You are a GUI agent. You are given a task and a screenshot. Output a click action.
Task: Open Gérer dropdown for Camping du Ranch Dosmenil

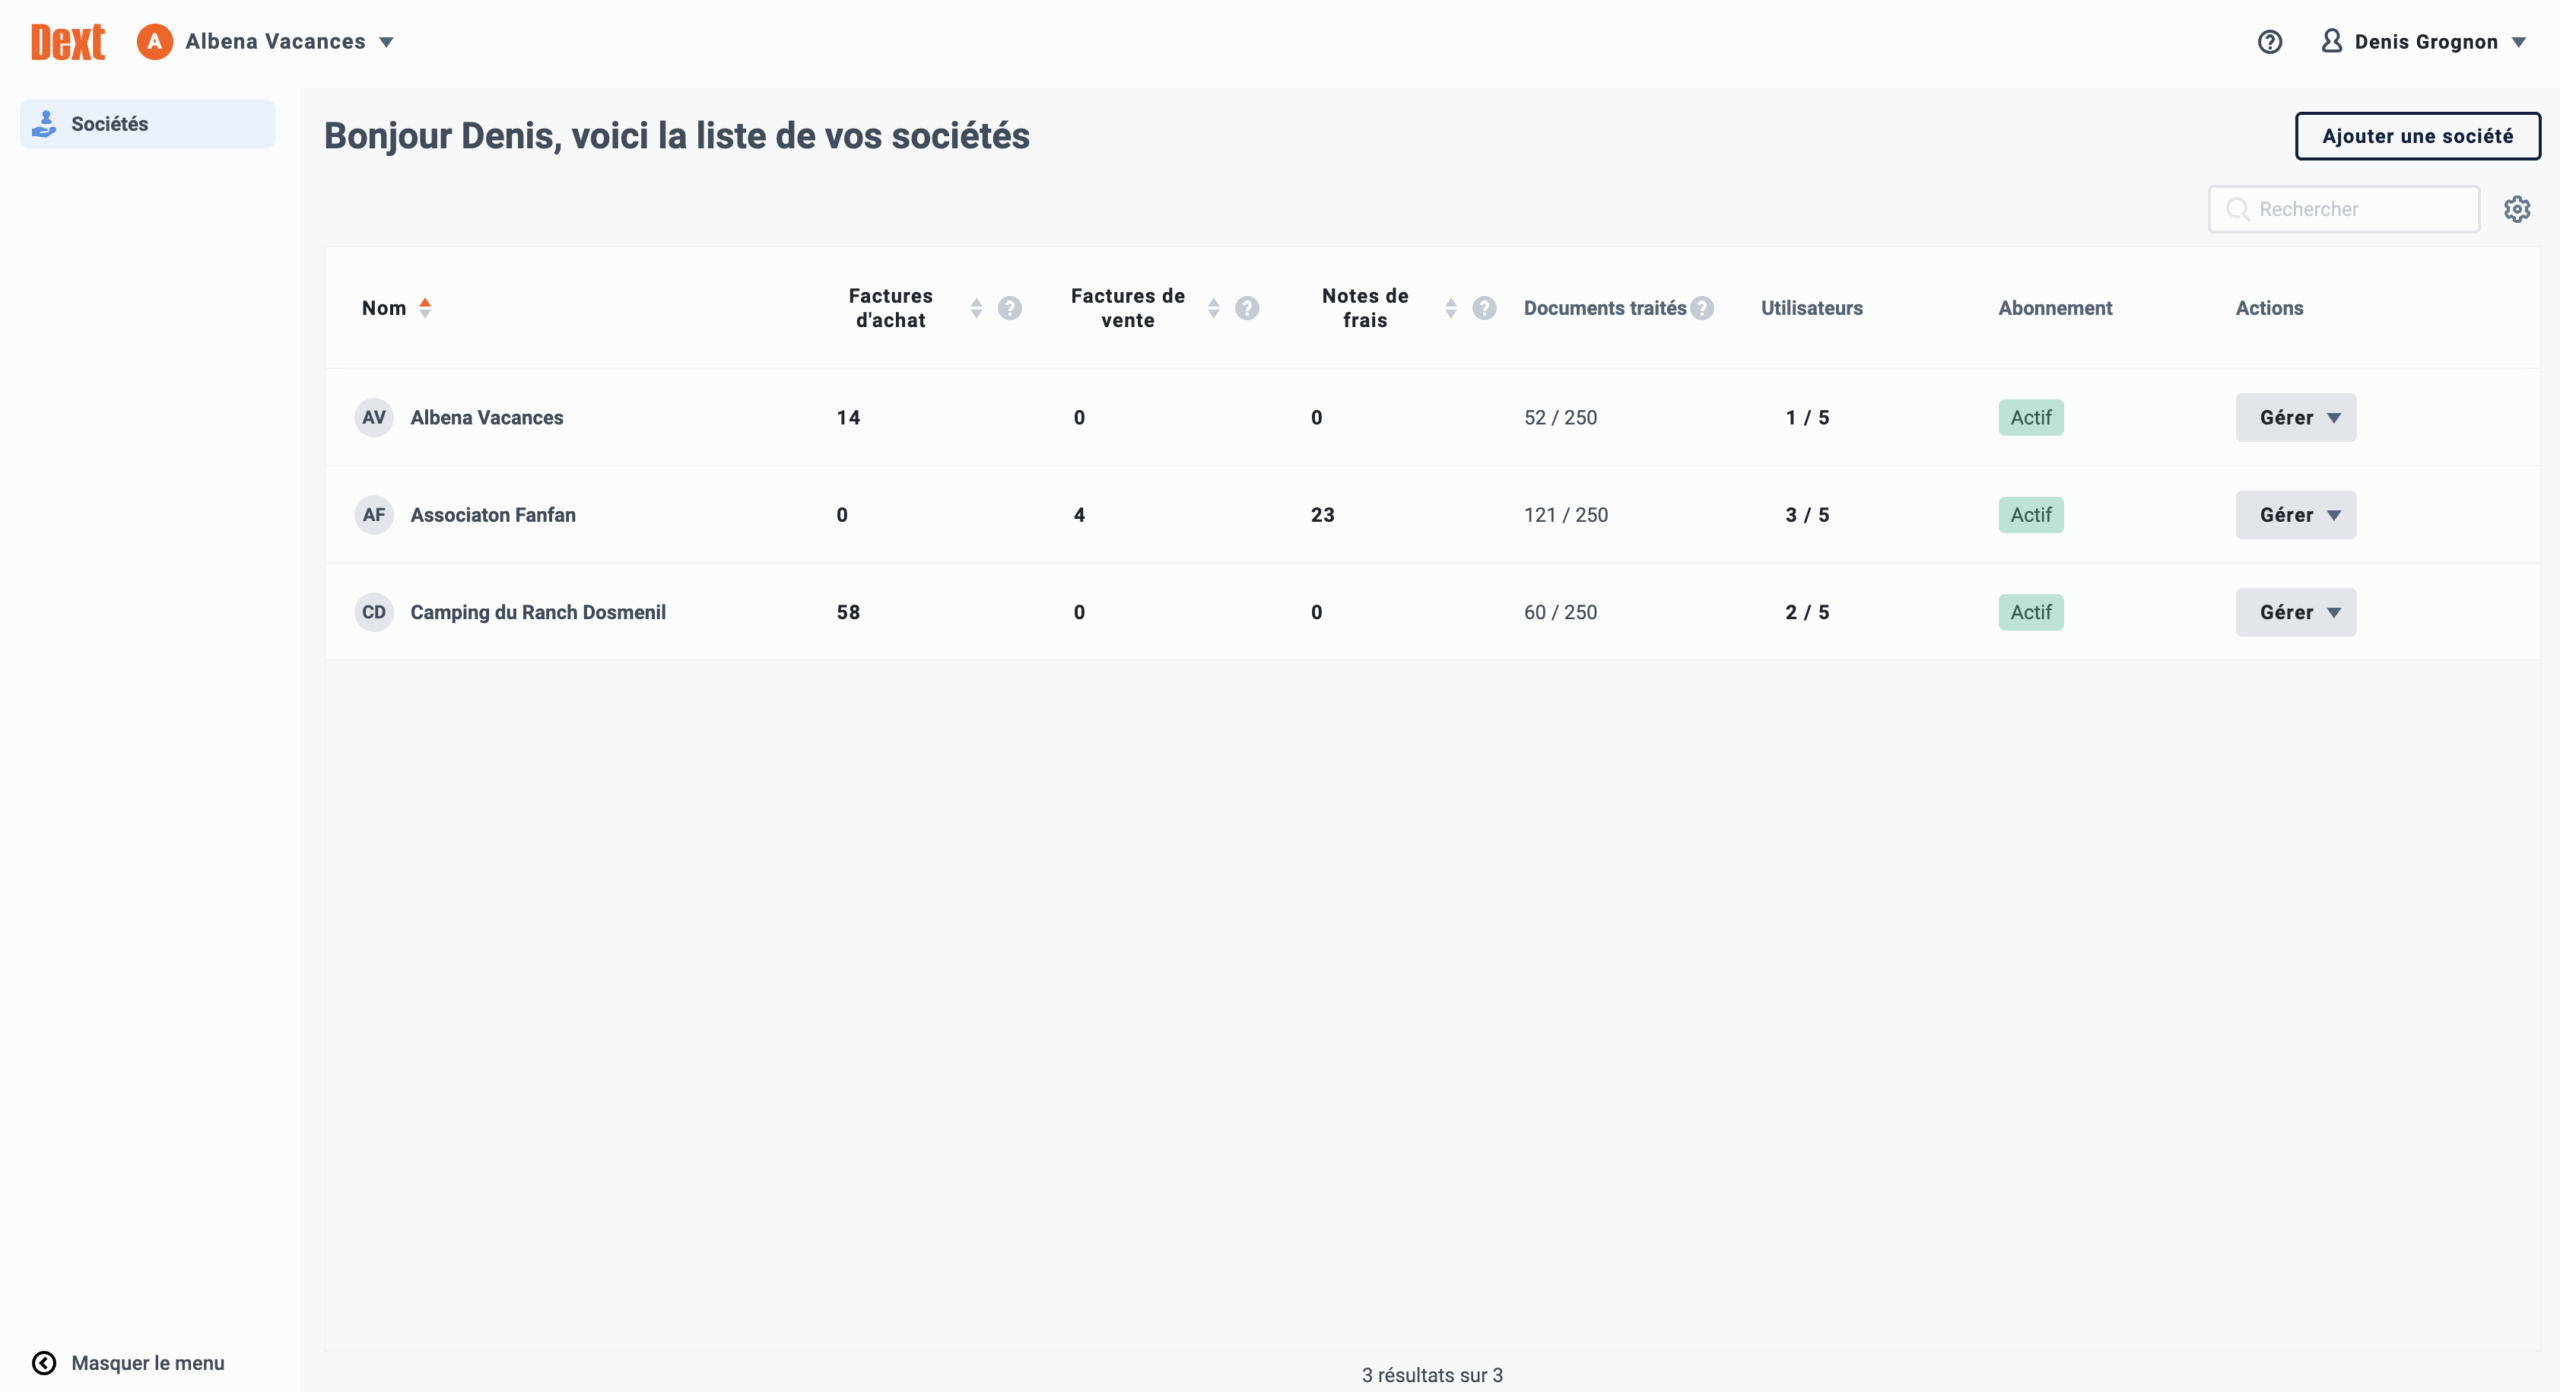pos(2296,612)
